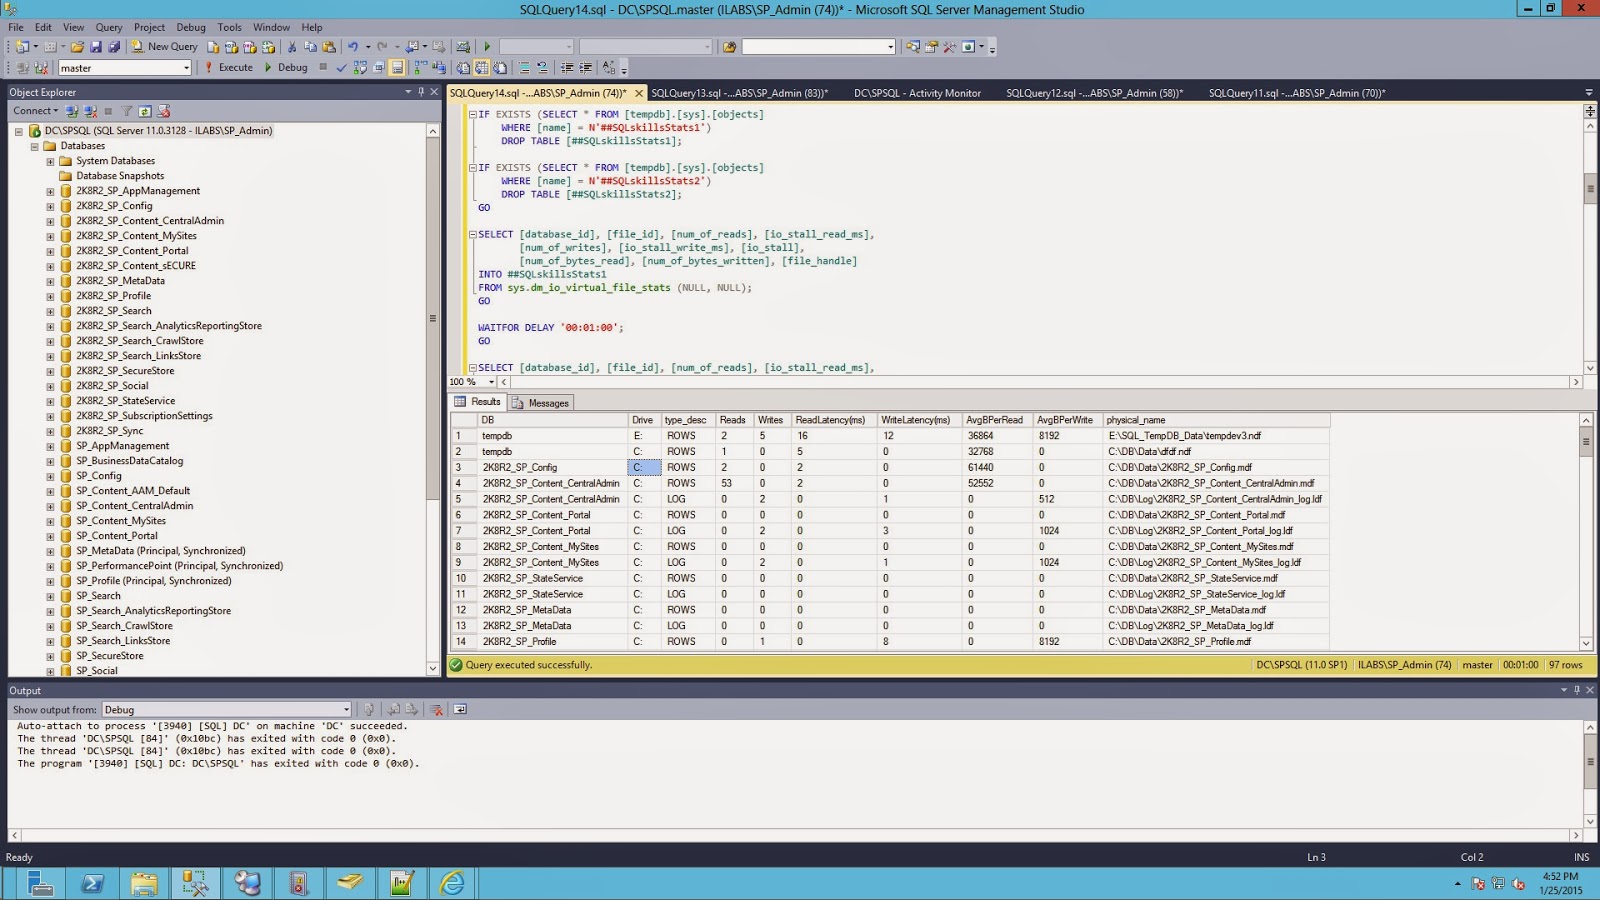Switch to the Messages tab

[x=541, y=403]
